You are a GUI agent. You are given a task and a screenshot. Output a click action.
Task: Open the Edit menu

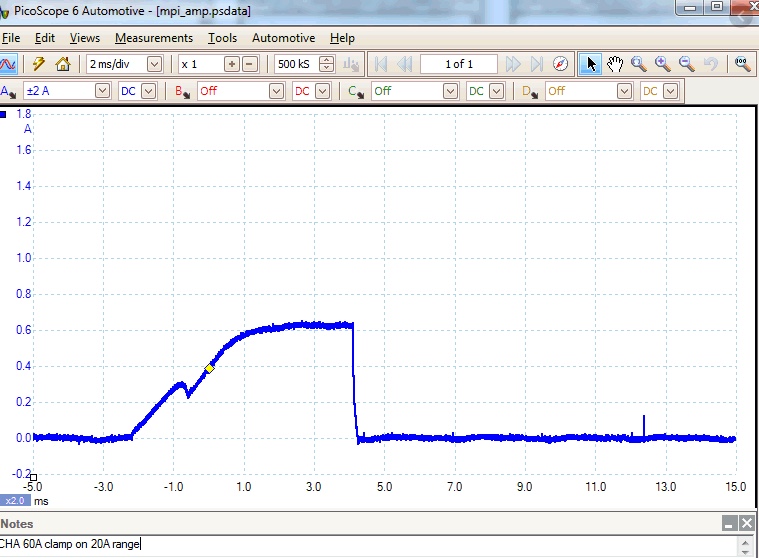[x=45, y=38]
